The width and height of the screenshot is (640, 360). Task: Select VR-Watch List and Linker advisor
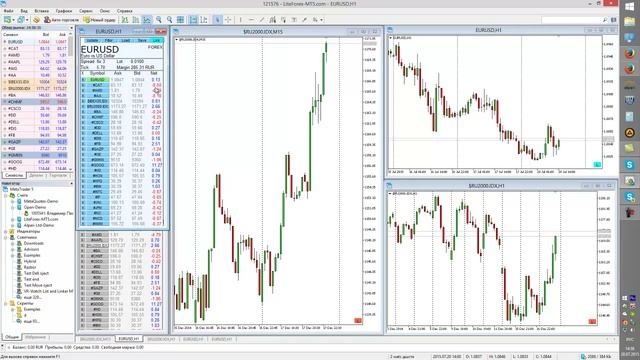click(48, 291)
